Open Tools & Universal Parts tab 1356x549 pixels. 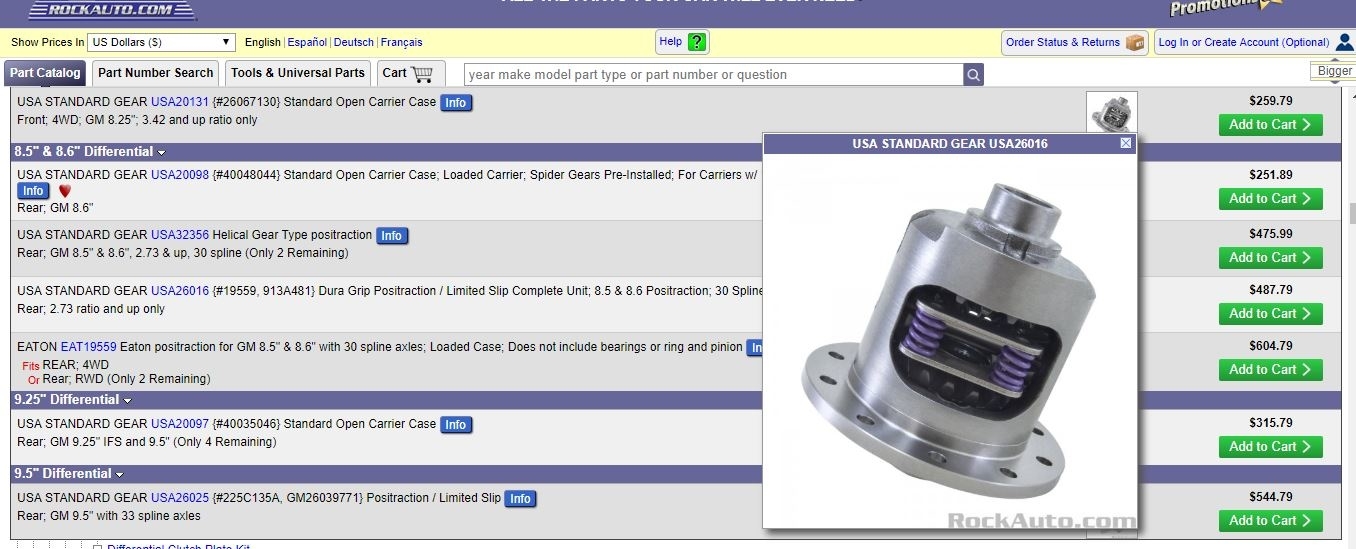point(298,73)
